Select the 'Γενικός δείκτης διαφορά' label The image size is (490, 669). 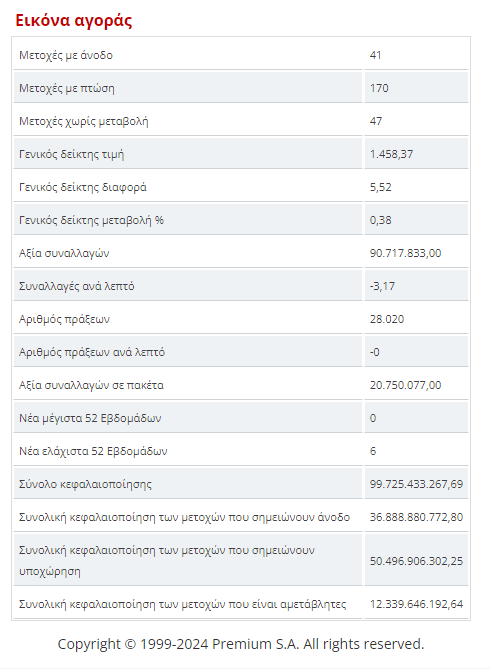pos(83,187)
